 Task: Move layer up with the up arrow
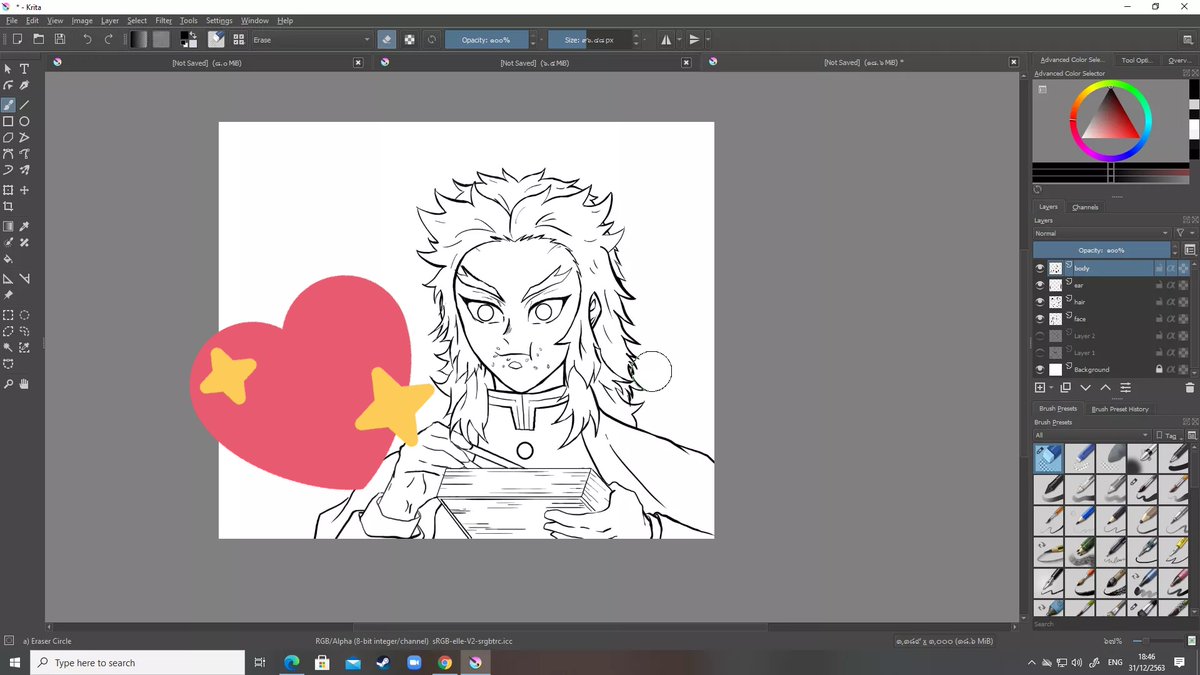pyautogui.click(x=1105, y=387)
